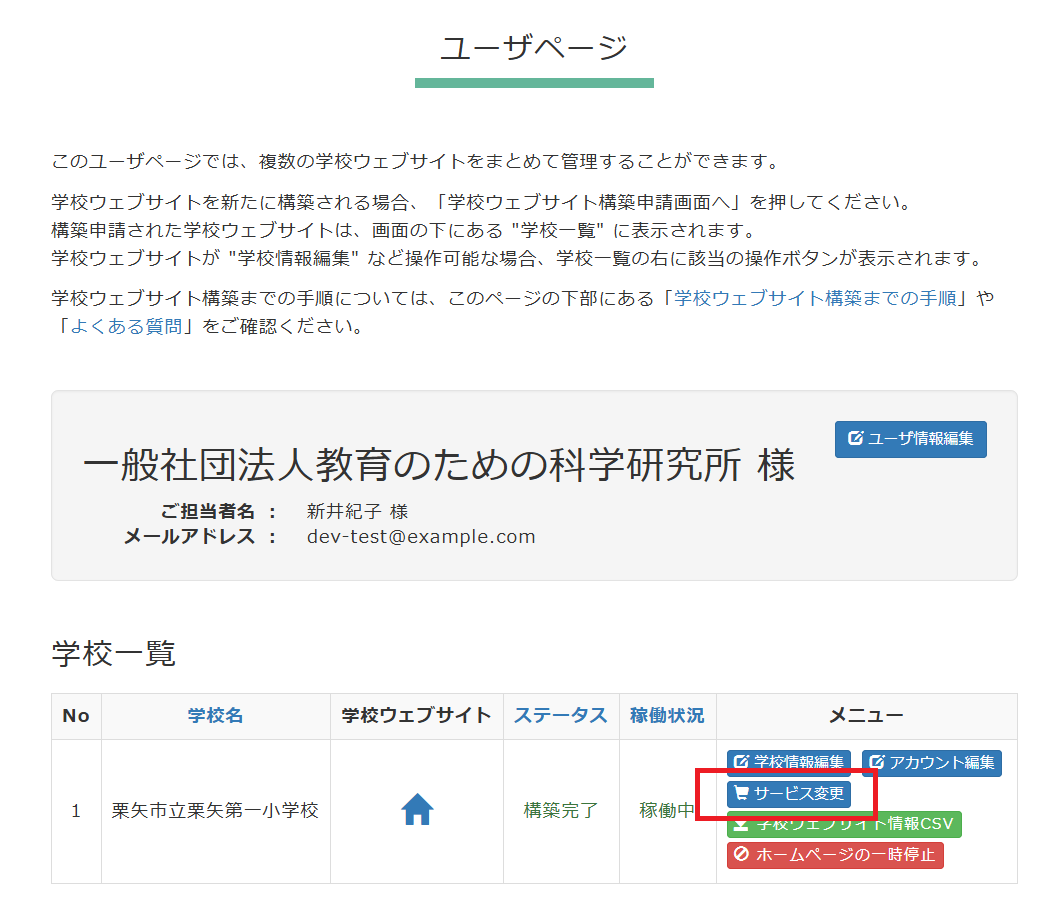Viewport: 1063px width, 913px height.
Task: Sort the list by the 稼働状況 header
Action: [x=667, y=716]
